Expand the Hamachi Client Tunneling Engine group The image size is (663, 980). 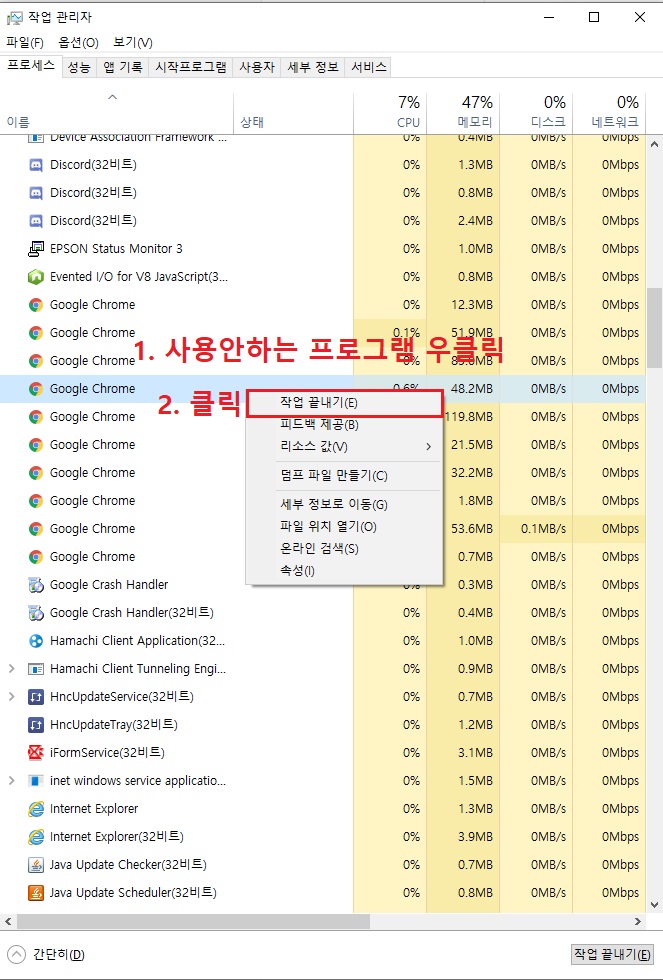(11, 669)
